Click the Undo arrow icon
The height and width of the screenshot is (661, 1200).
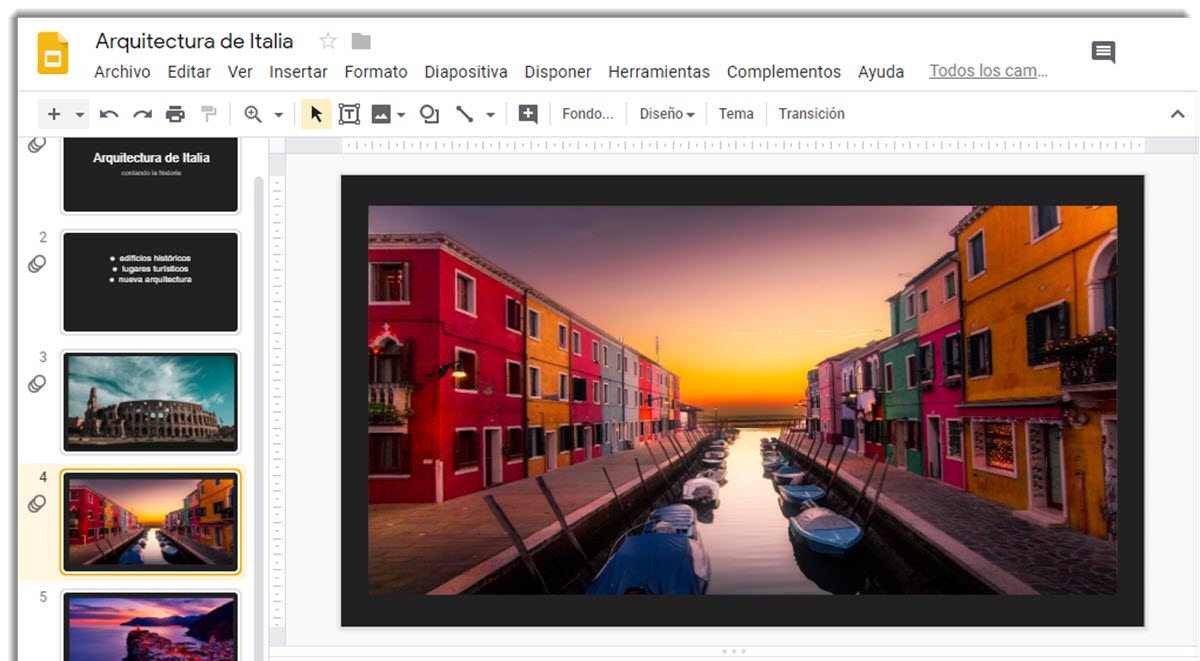click(x=109, y=114)
